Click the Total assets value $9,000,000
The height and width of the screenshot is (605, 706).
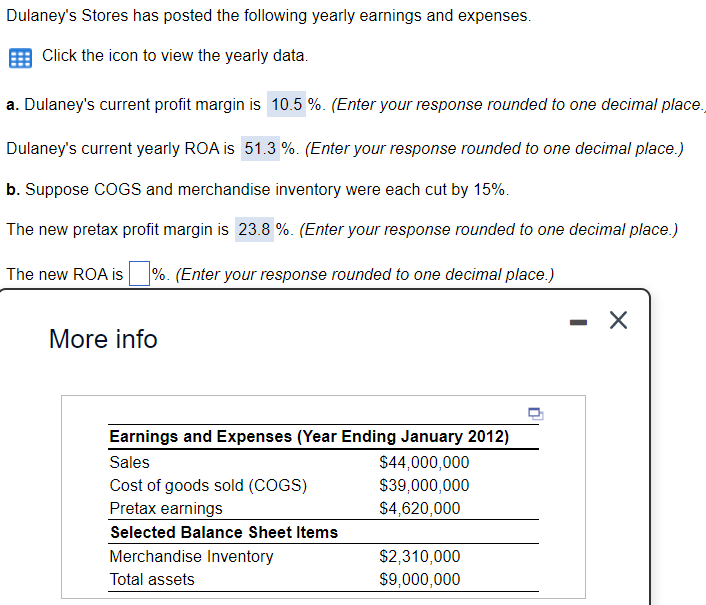(420, 579)
